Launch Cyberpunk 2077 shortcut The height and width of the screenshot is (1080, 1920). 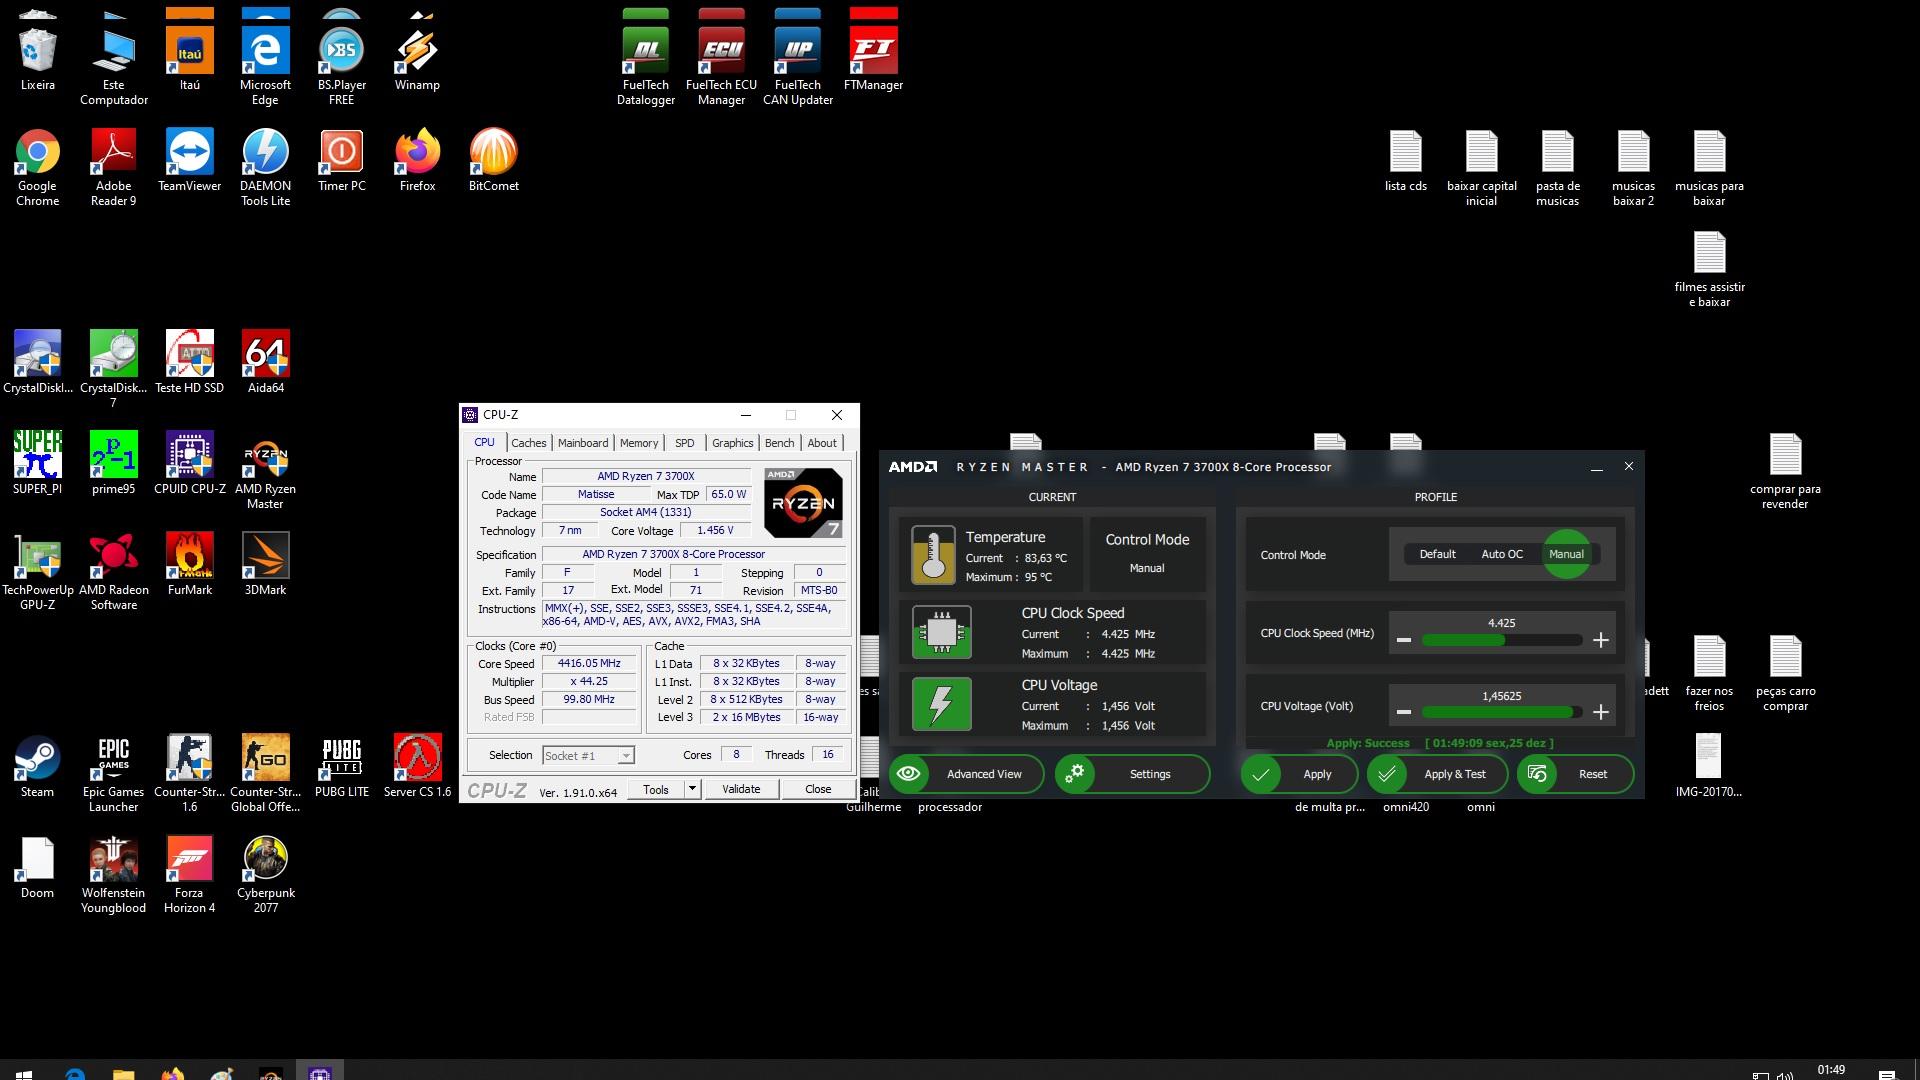265,874
